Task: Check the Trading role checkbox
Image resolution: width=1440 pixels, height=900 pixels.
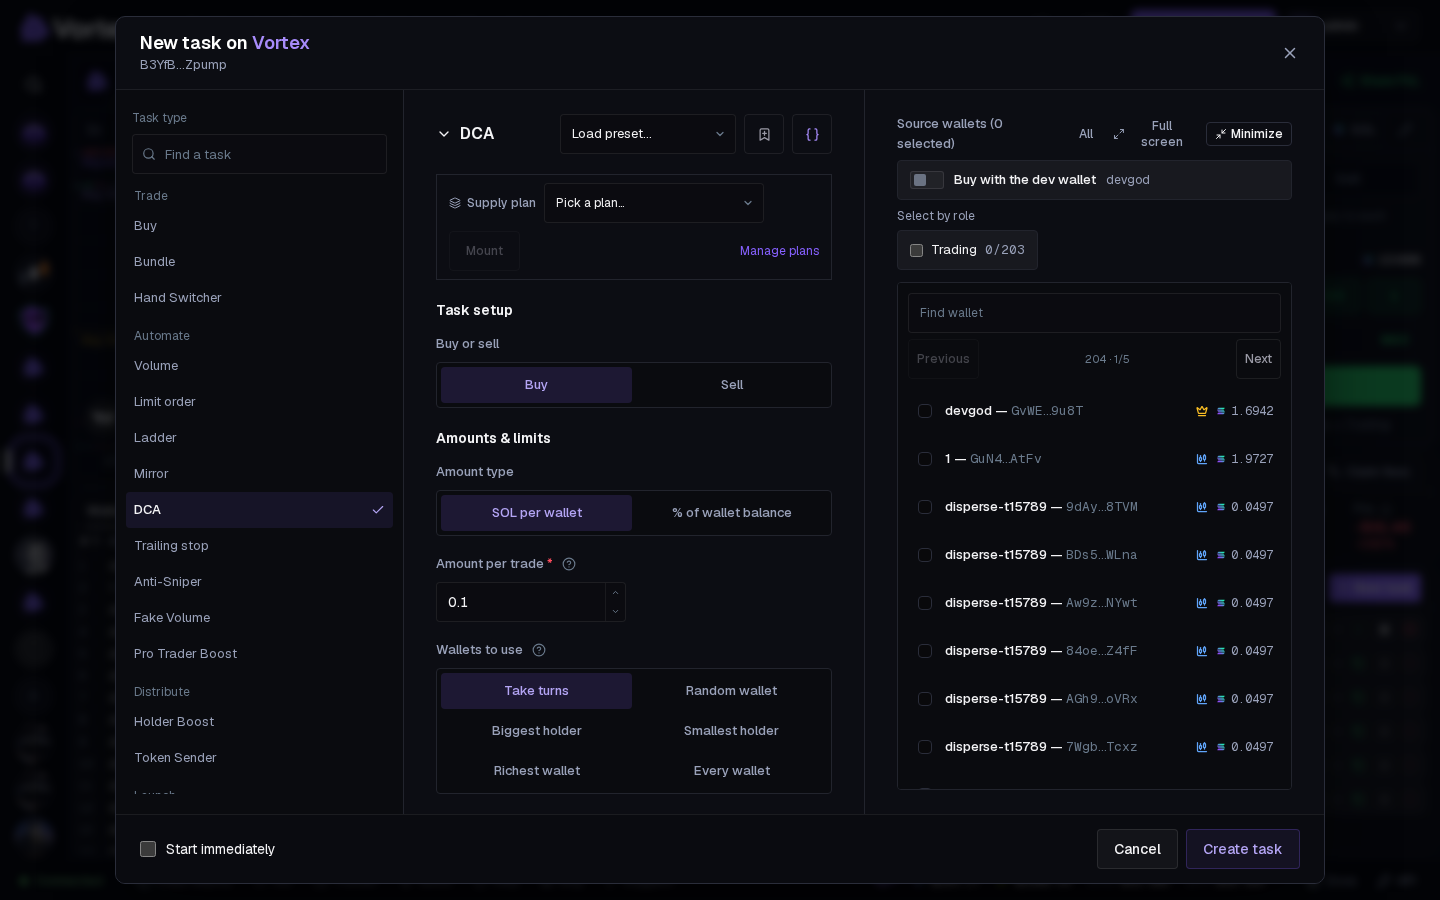Action: (x=916, y=250)
